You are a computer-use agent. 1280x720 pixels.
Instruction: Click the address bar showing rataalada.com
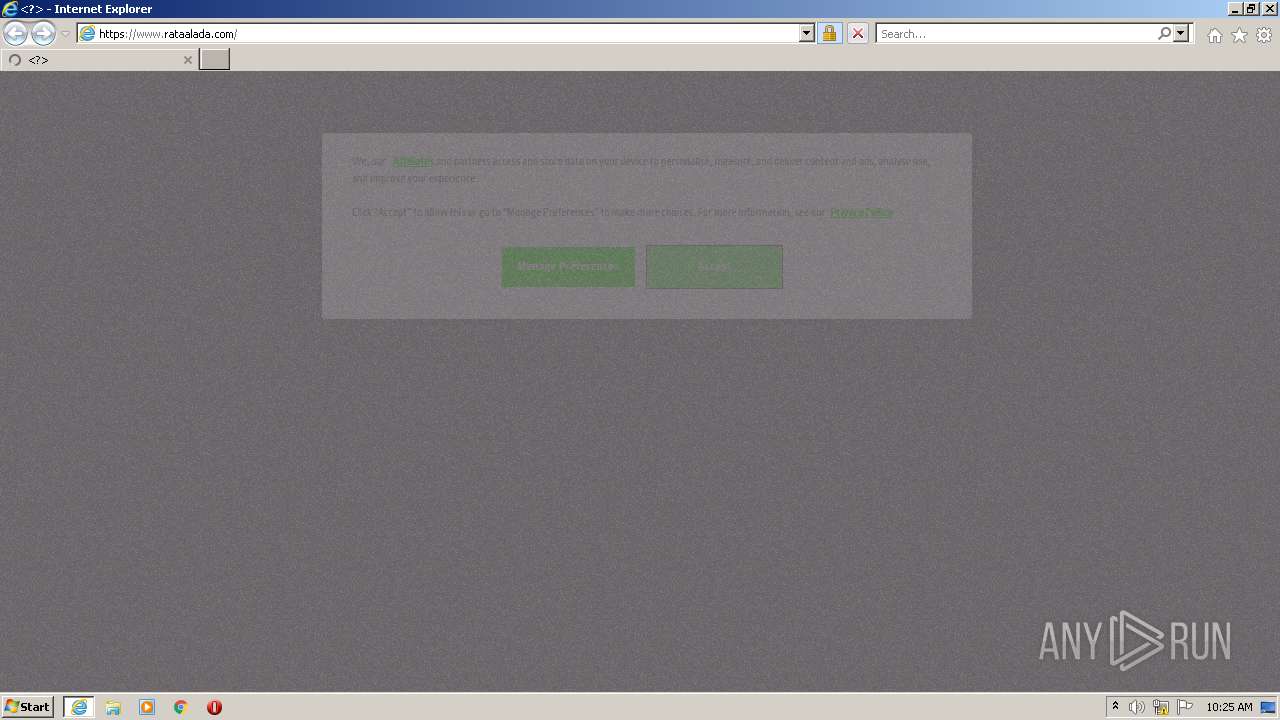pyautogui.click(x=438, y=33)
